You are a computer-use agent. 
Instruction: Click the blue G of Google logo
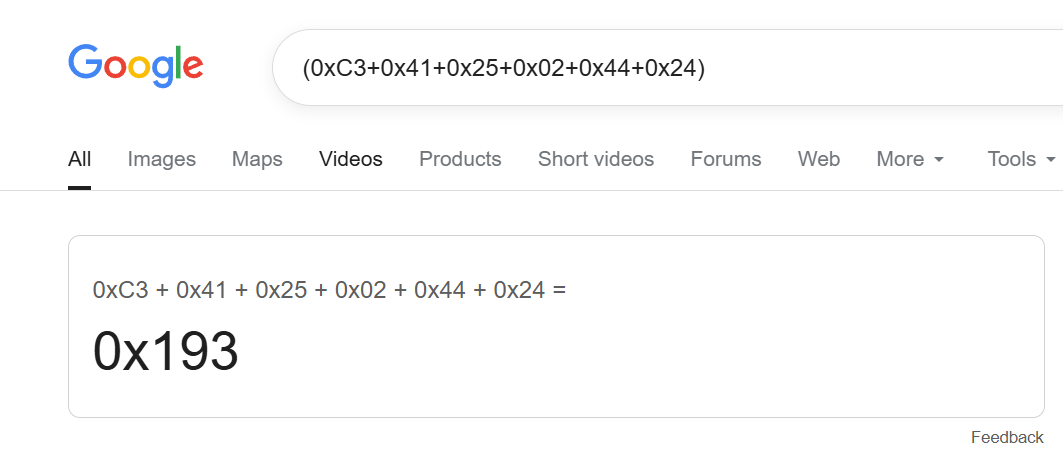pyautogui.click(x=84, y=63)
